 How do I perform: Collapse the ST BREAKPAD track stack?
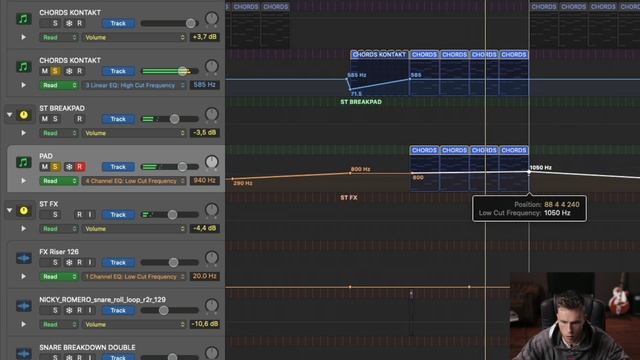click(x=9, y=115)
